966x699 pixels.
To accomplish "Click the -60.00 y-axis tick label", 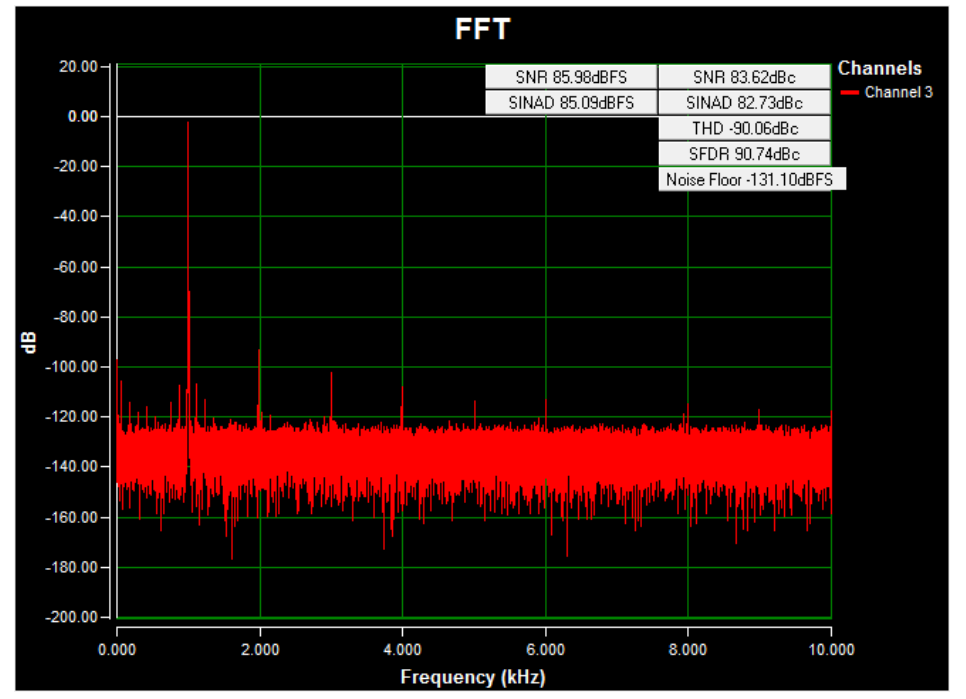I will click(x=76, y=267).
